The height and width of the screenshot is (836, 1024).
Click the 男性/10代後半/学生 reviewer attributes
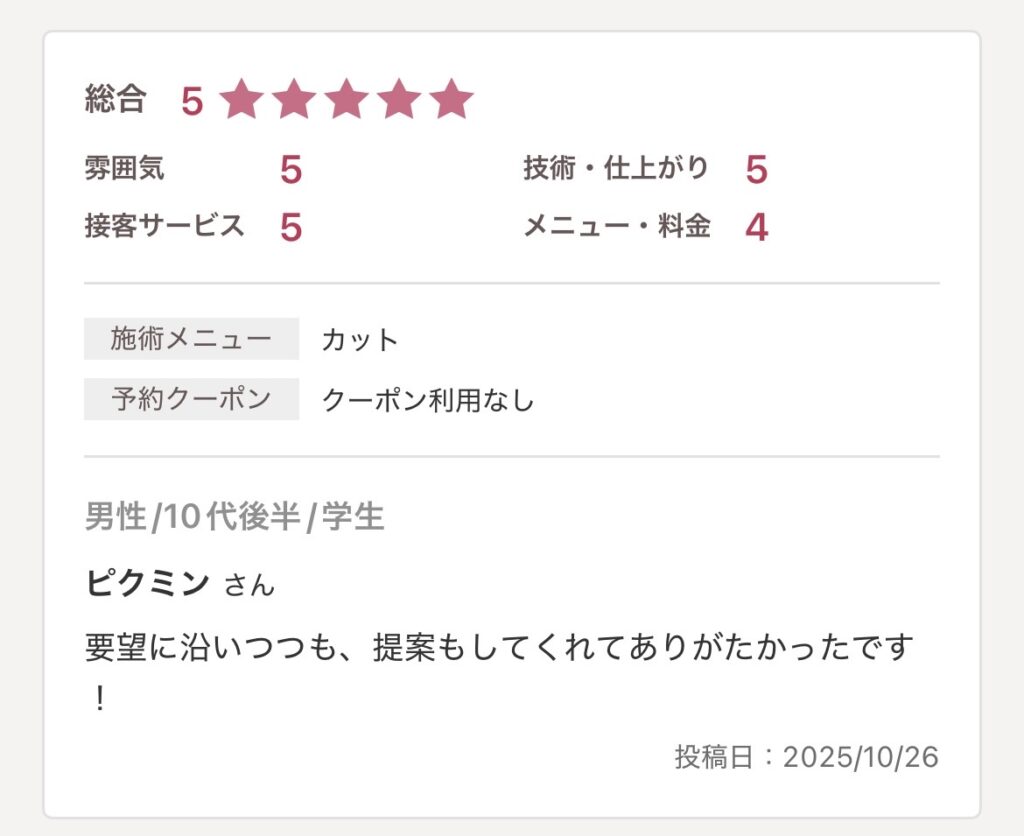point(235,517)
